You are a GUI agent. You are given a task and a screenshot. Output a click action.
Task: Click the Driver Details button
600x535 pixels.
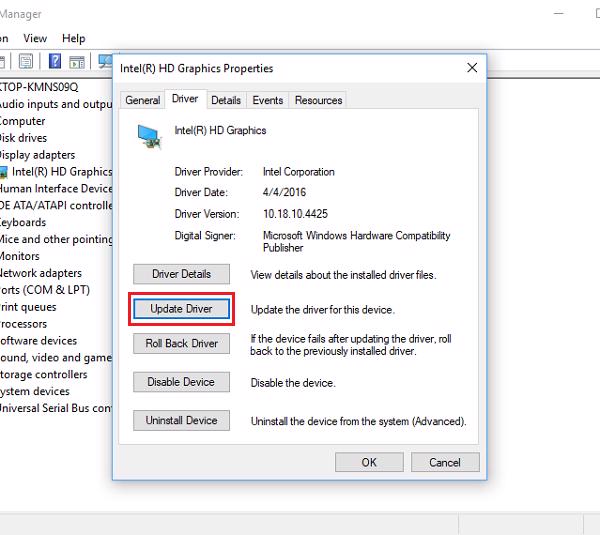tap(181, 274)
